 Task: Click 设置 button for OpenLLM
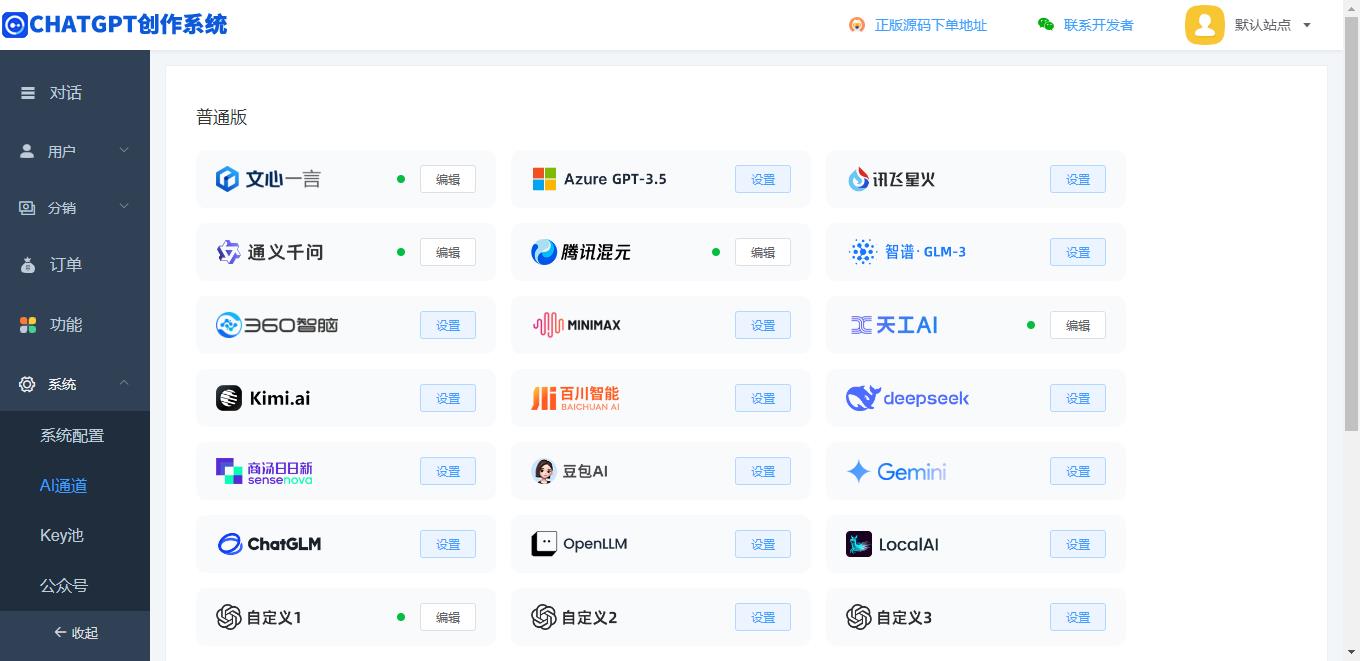point(763,545)
